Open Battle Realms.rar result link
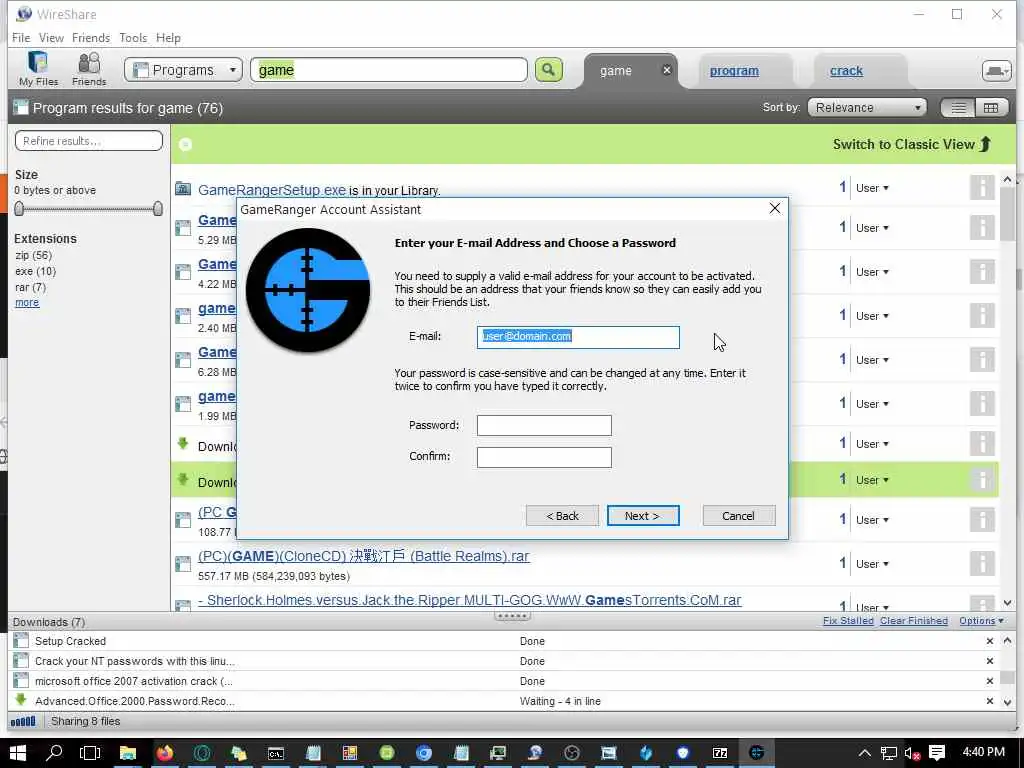 pos(363,556)
